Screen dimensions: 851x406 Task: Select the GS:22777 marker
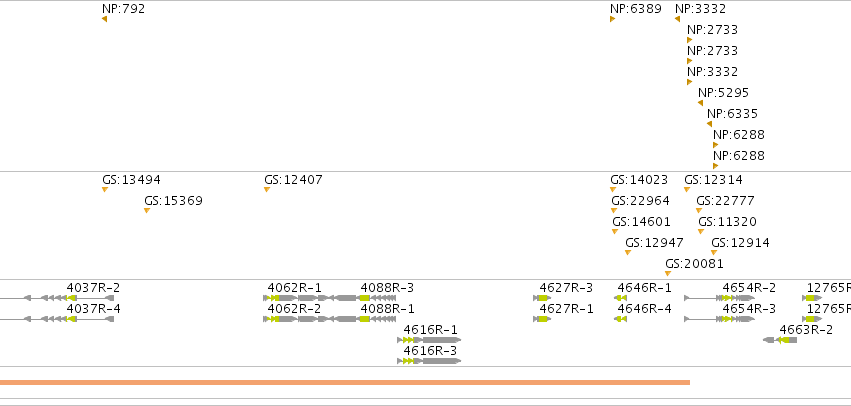(x=699, y=211)
